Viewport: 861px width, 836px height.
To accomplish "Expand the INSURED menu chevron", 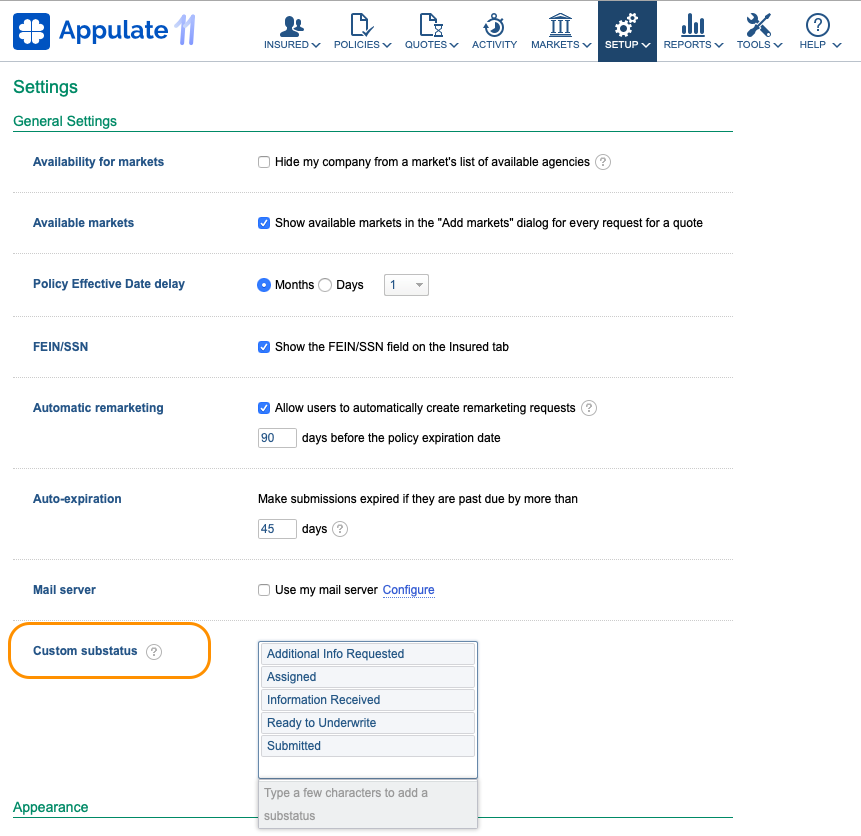I will 316,45.
